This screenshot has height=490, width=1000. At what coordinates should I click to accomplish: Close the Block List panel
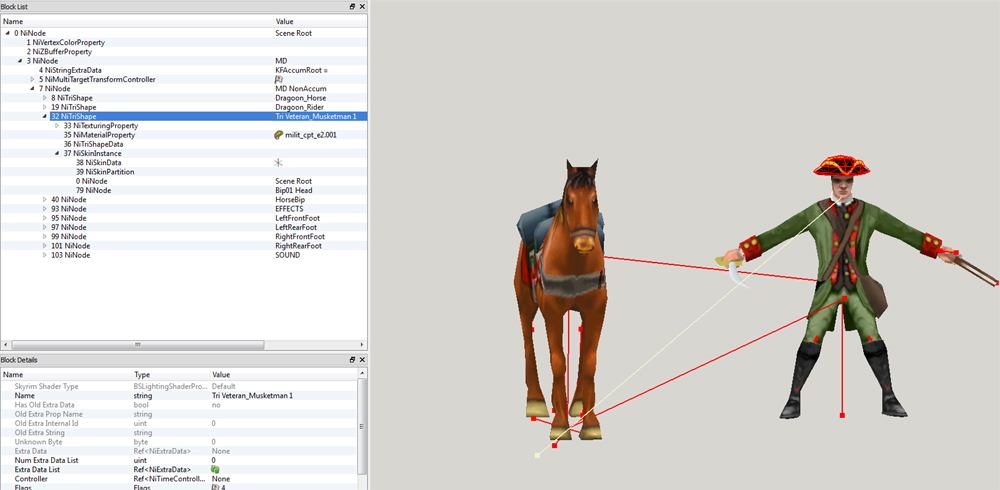[x=362, y=6]
